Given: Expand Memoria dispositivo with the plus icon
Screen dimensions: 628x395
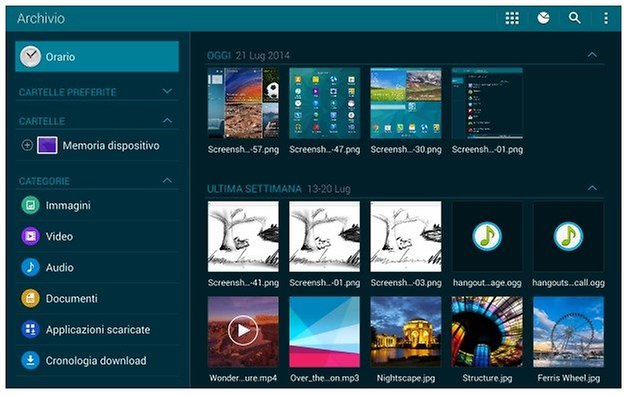Looking at the screenshot, I should click(27, 145).
